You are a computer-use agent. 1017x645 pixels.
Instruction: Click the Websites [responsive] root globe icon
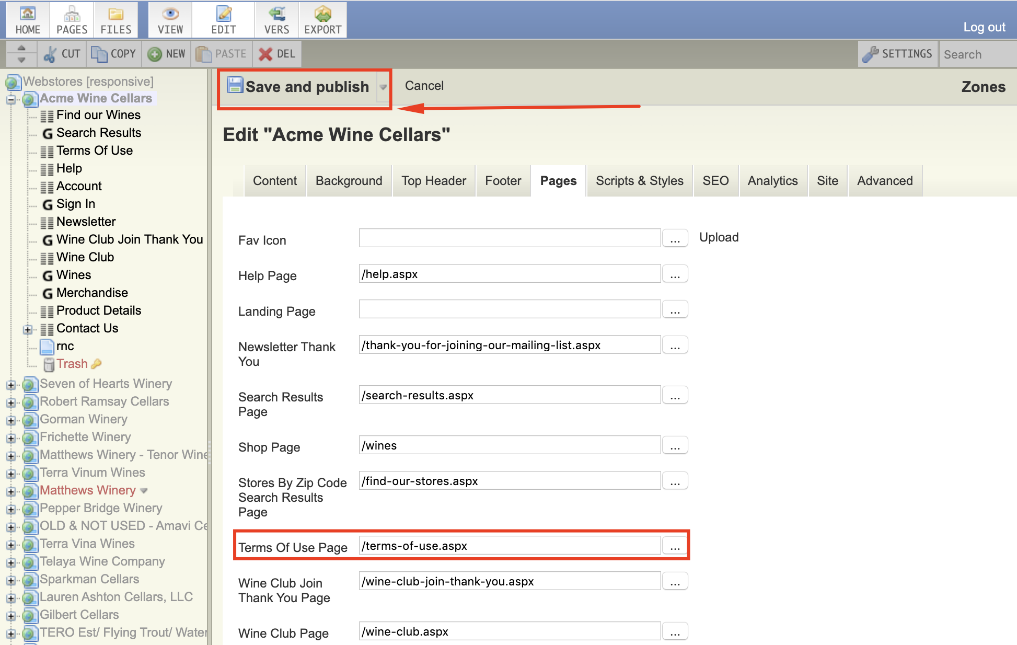(13, 82)
